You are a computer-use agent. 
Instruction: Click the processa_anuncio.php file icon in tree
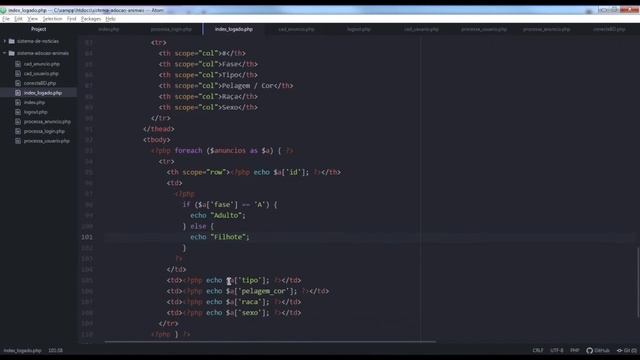[18, 122]
